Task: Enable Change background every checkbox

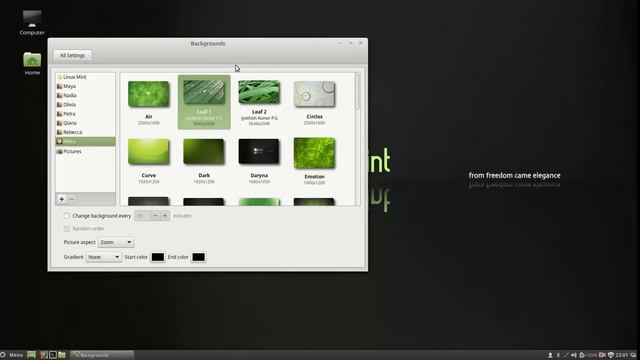Action: tap(67, 216)
